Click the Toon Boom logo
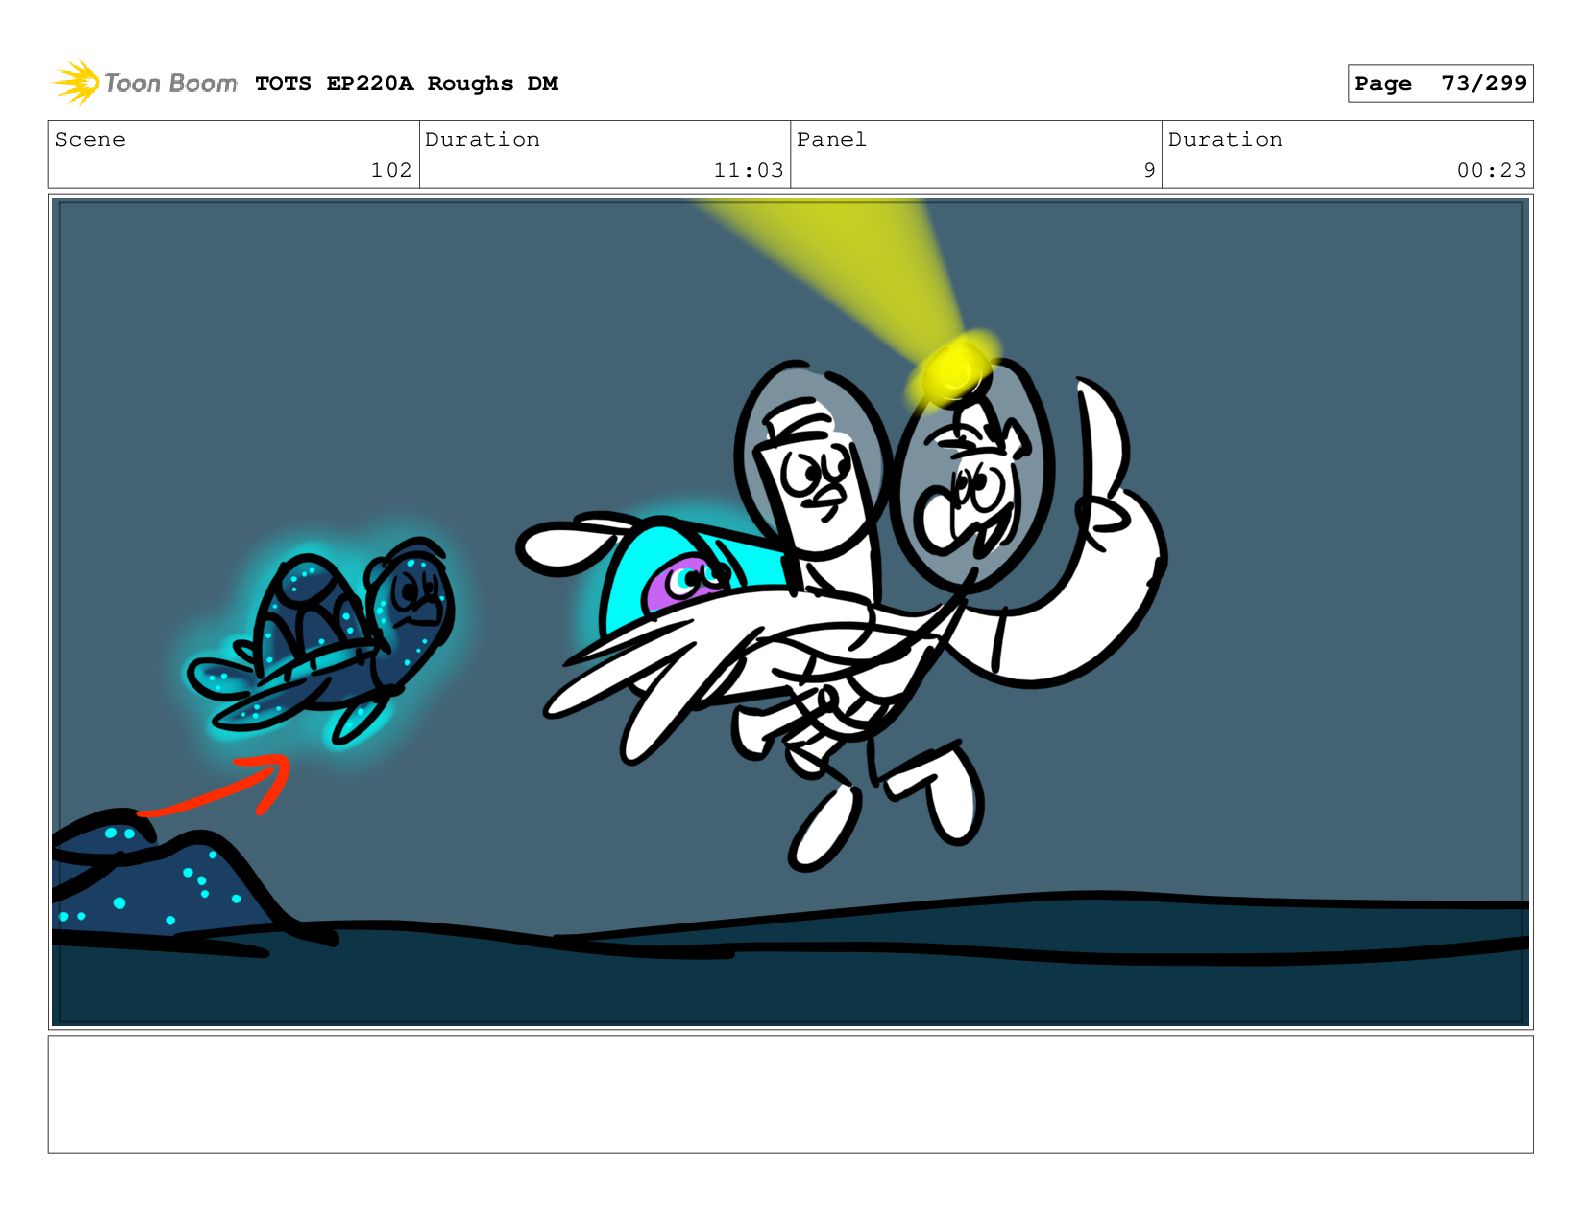Viewport: 1582px width, 1225px height. (x=145, y=83)
